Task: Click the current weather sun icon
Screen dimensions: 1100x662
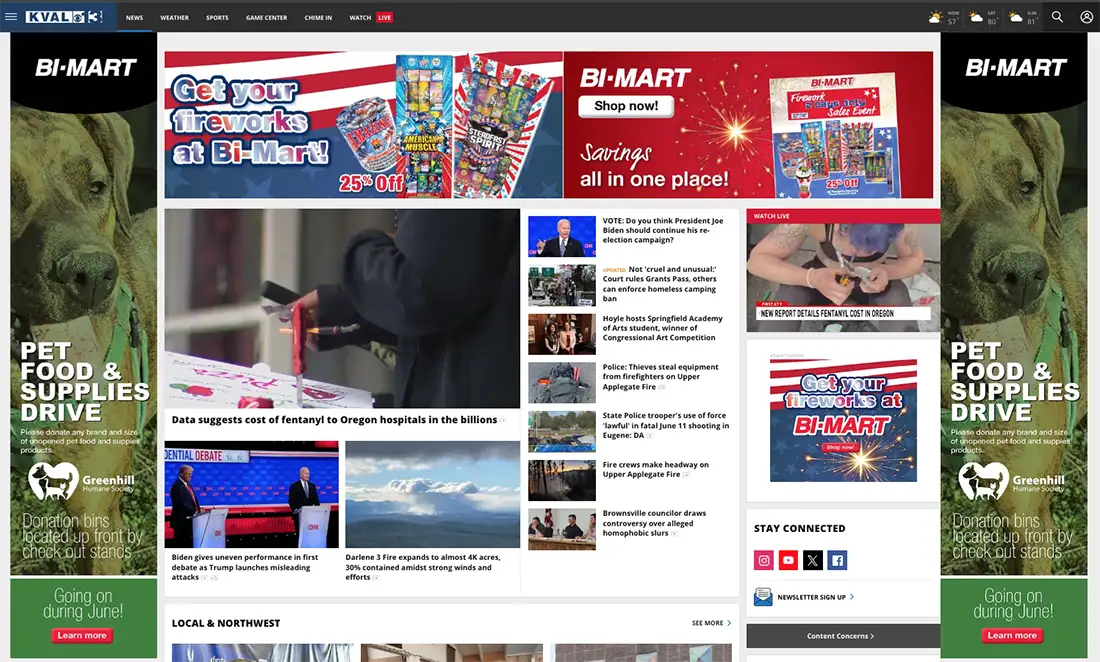Action: (x=935, y=17)
